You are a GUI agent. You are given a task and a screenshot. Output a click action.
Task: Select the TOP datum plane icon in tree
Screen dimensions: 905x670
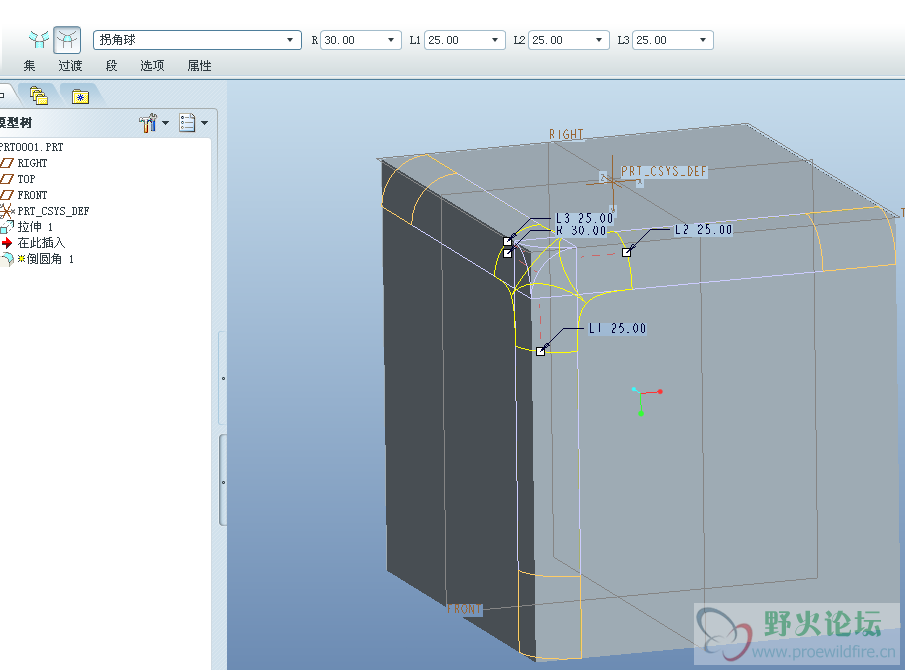click(x=7, y=179)
